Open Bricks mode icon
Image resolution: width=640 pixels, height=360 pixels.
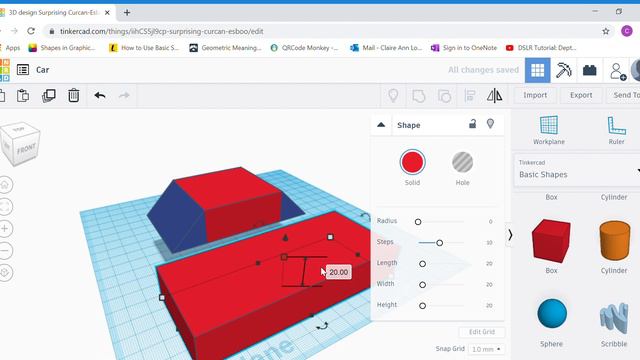coord(589,70)
